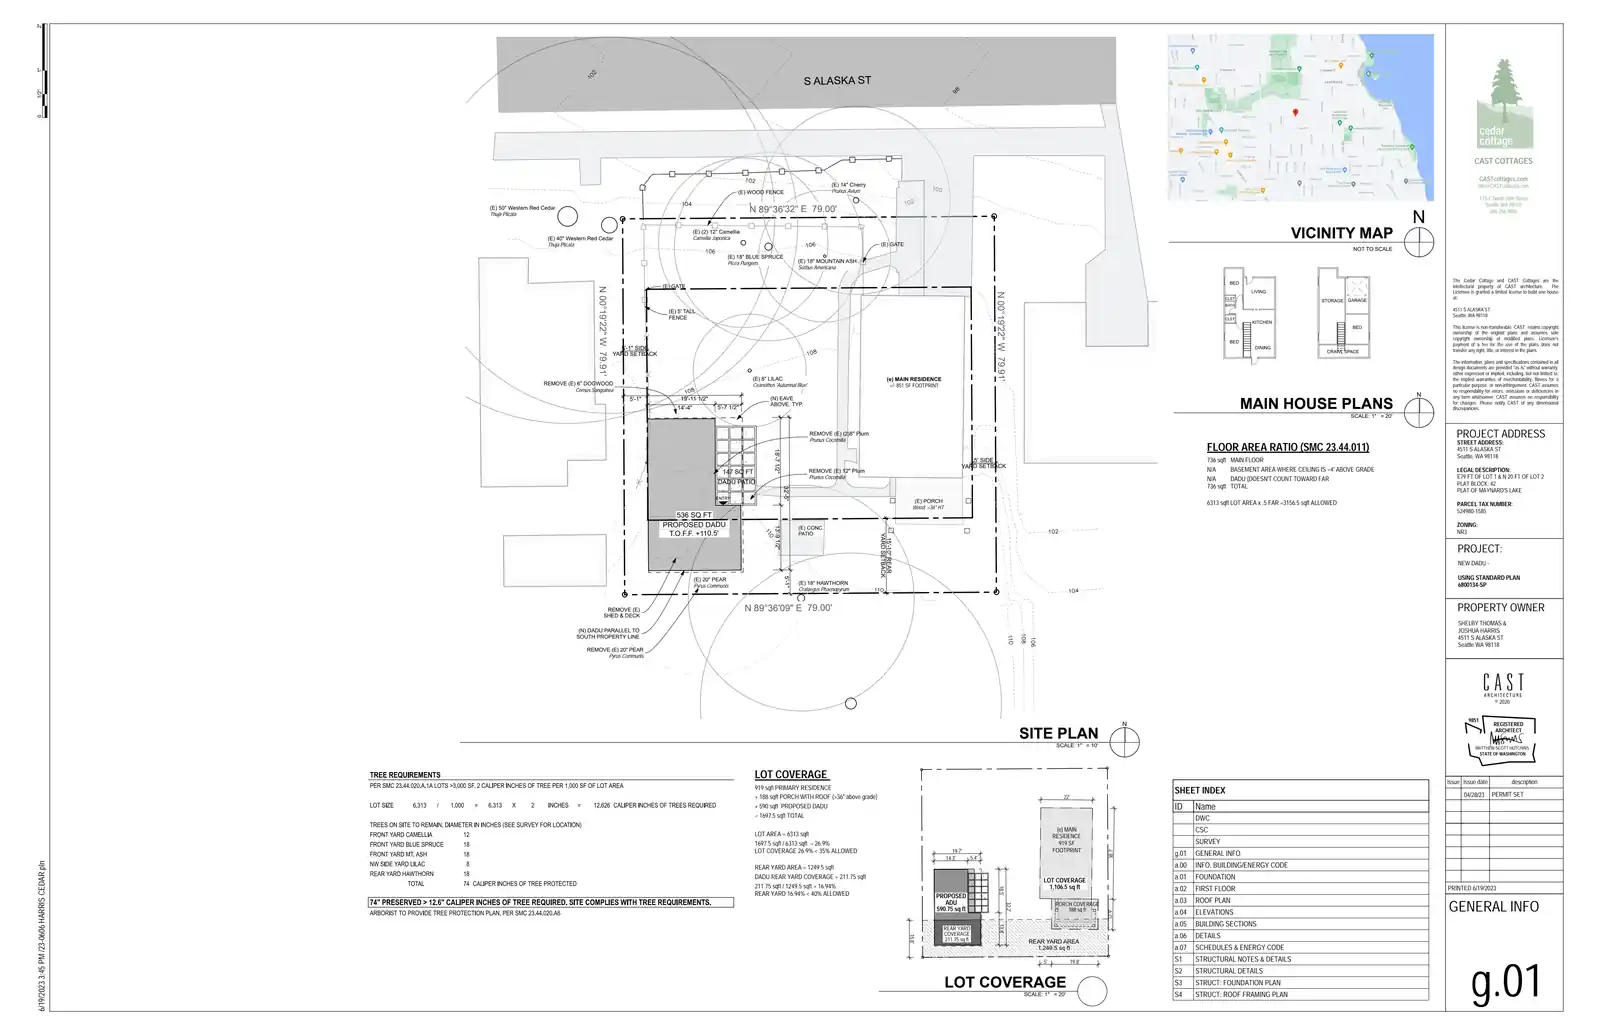This screenshot has width=1600, height=1035.
Task: Click the north arrow beside Main House Plans
Action: 1418,411
